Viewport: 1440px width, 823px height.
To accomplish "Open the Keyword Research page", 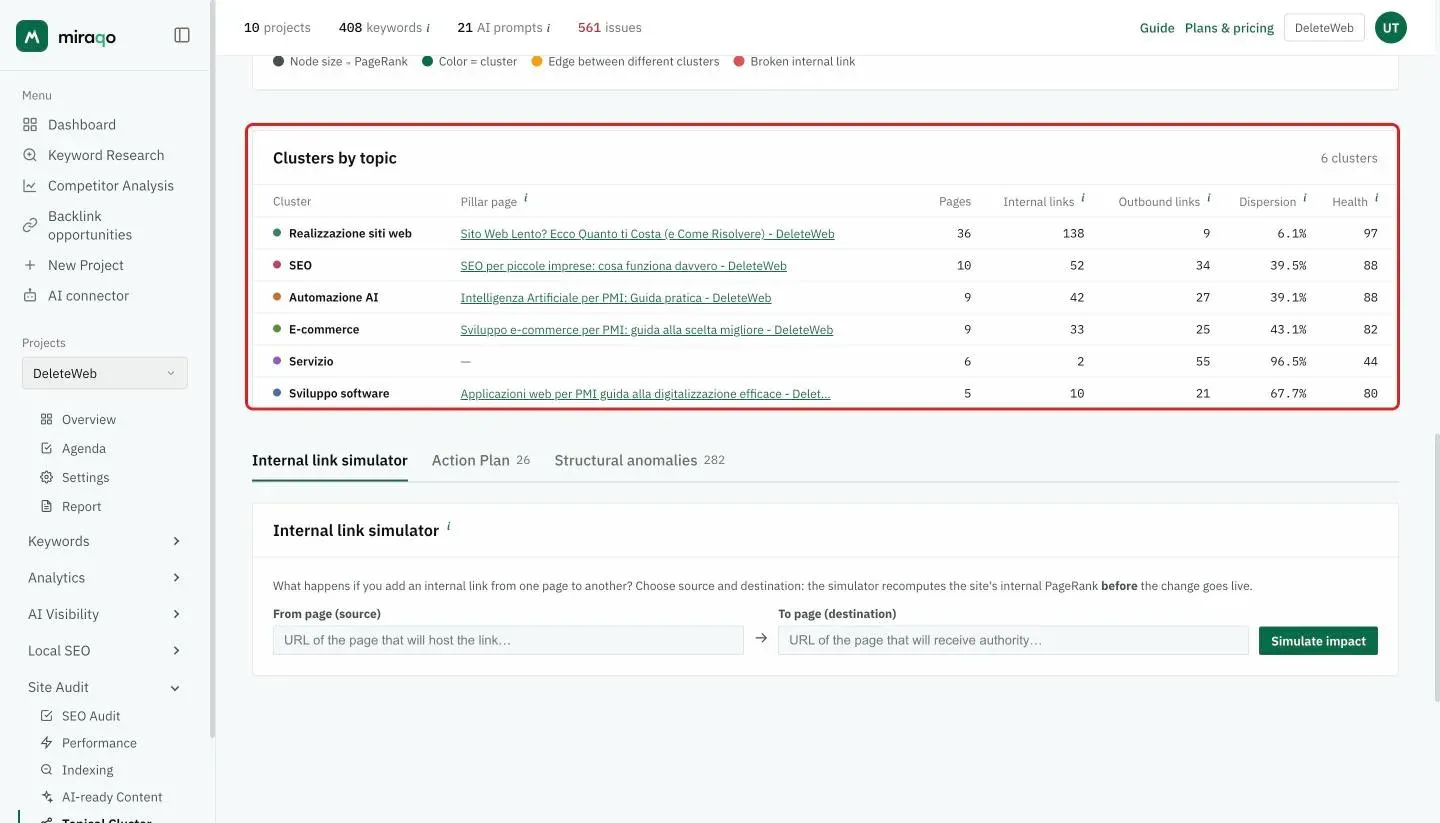I will point(106,155).
